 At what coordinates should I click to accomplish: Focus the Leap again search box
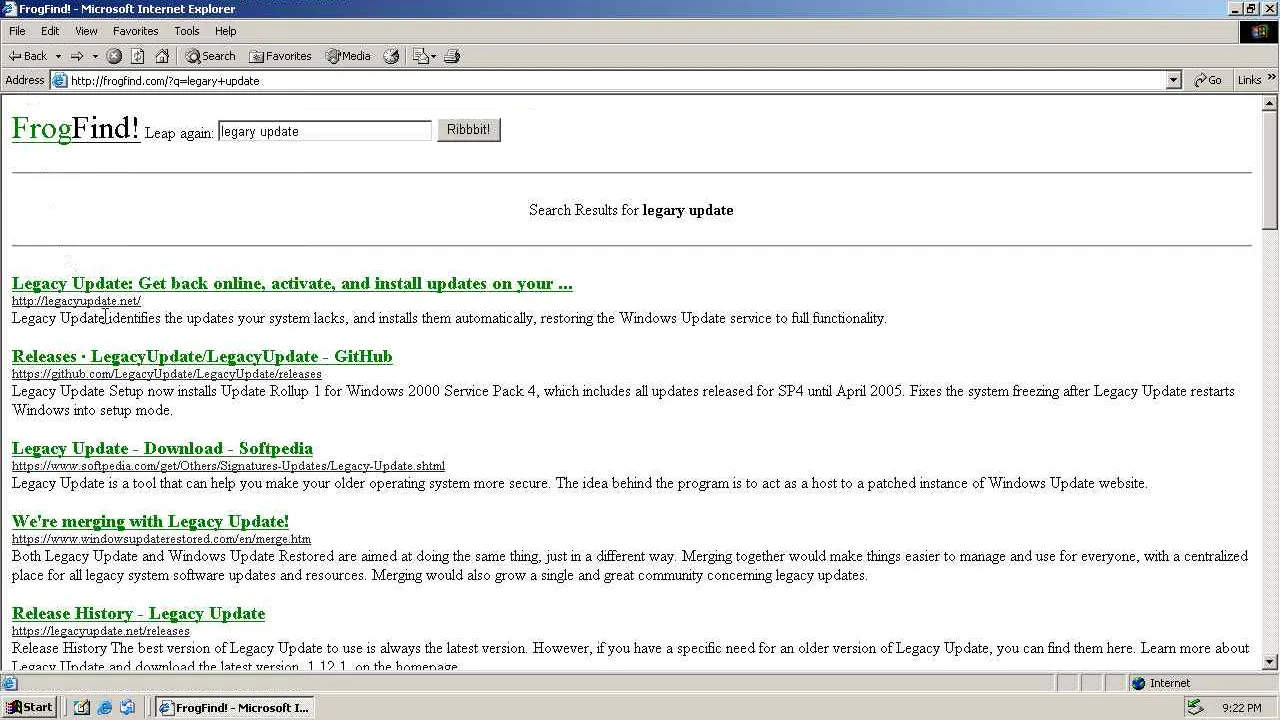(325, 131)
